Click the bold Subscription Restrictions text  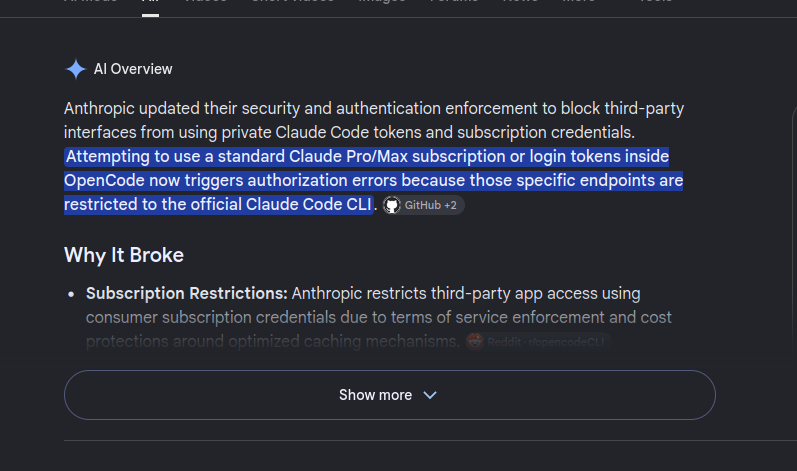[x=187, y=293]
